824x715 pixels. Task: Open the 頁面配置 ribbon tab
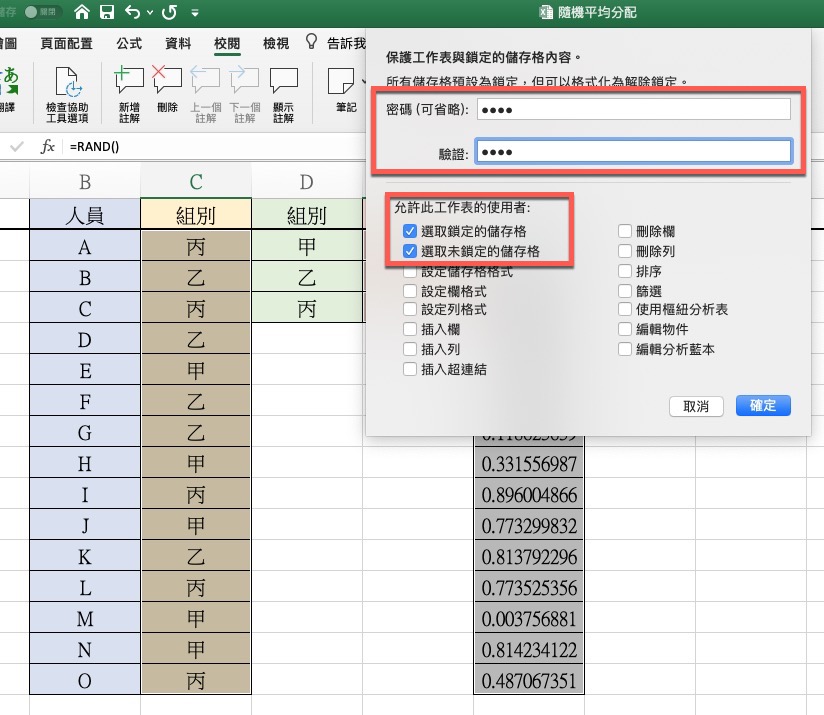(x=66, y=43)
